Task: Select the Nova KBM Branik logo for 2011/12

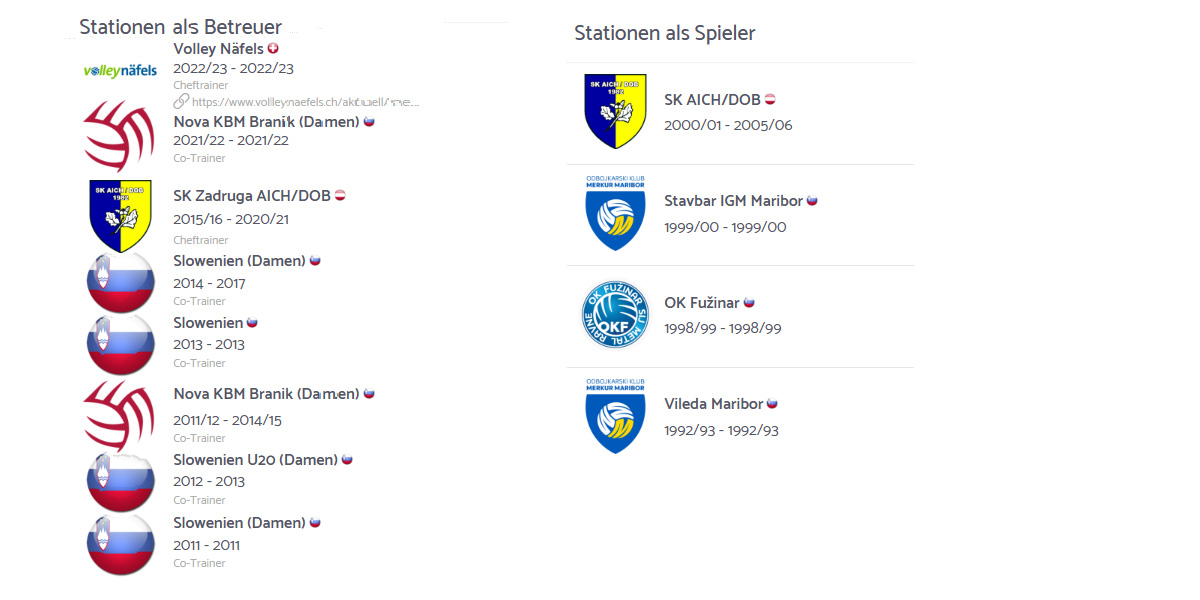Action: [120, 415]
